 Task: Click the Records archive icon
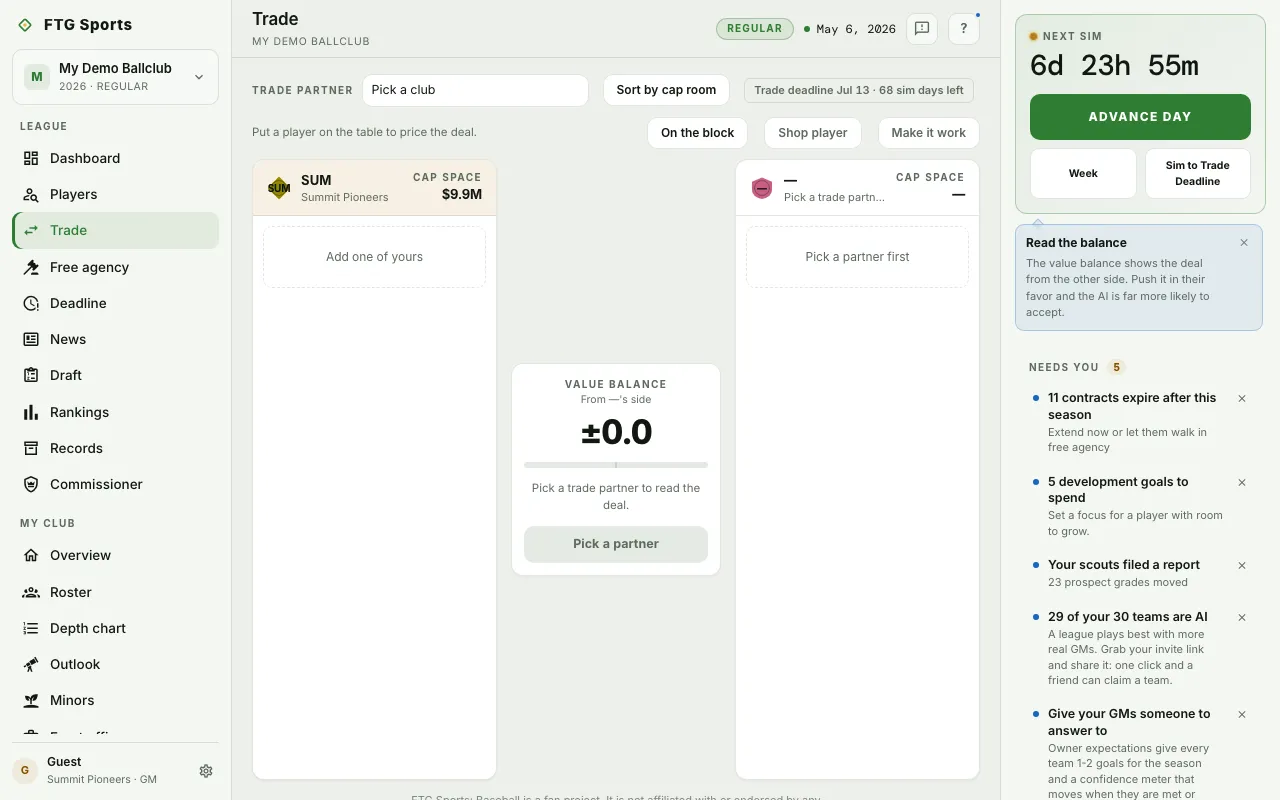click(x=31, y=448)
